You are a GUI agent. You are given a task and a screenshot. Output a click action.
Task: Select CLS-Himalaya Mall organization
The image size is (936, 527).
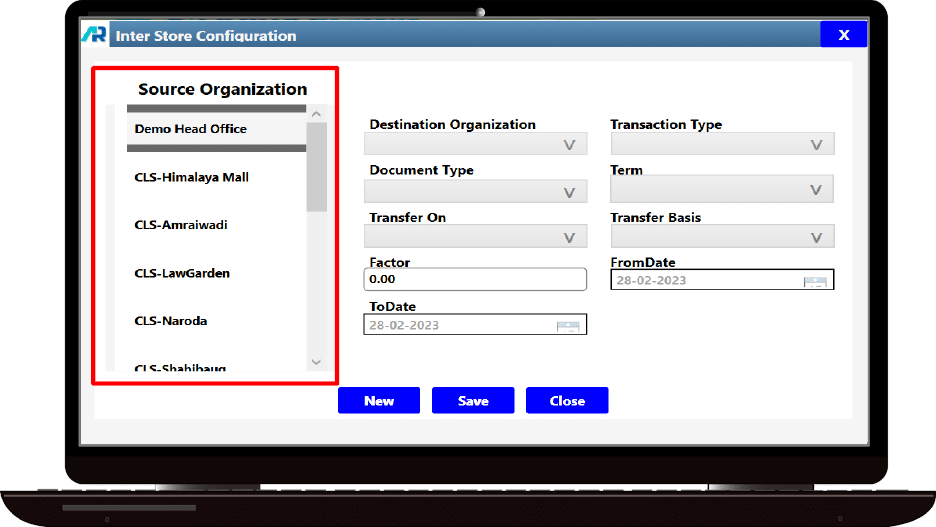(192, 177)
